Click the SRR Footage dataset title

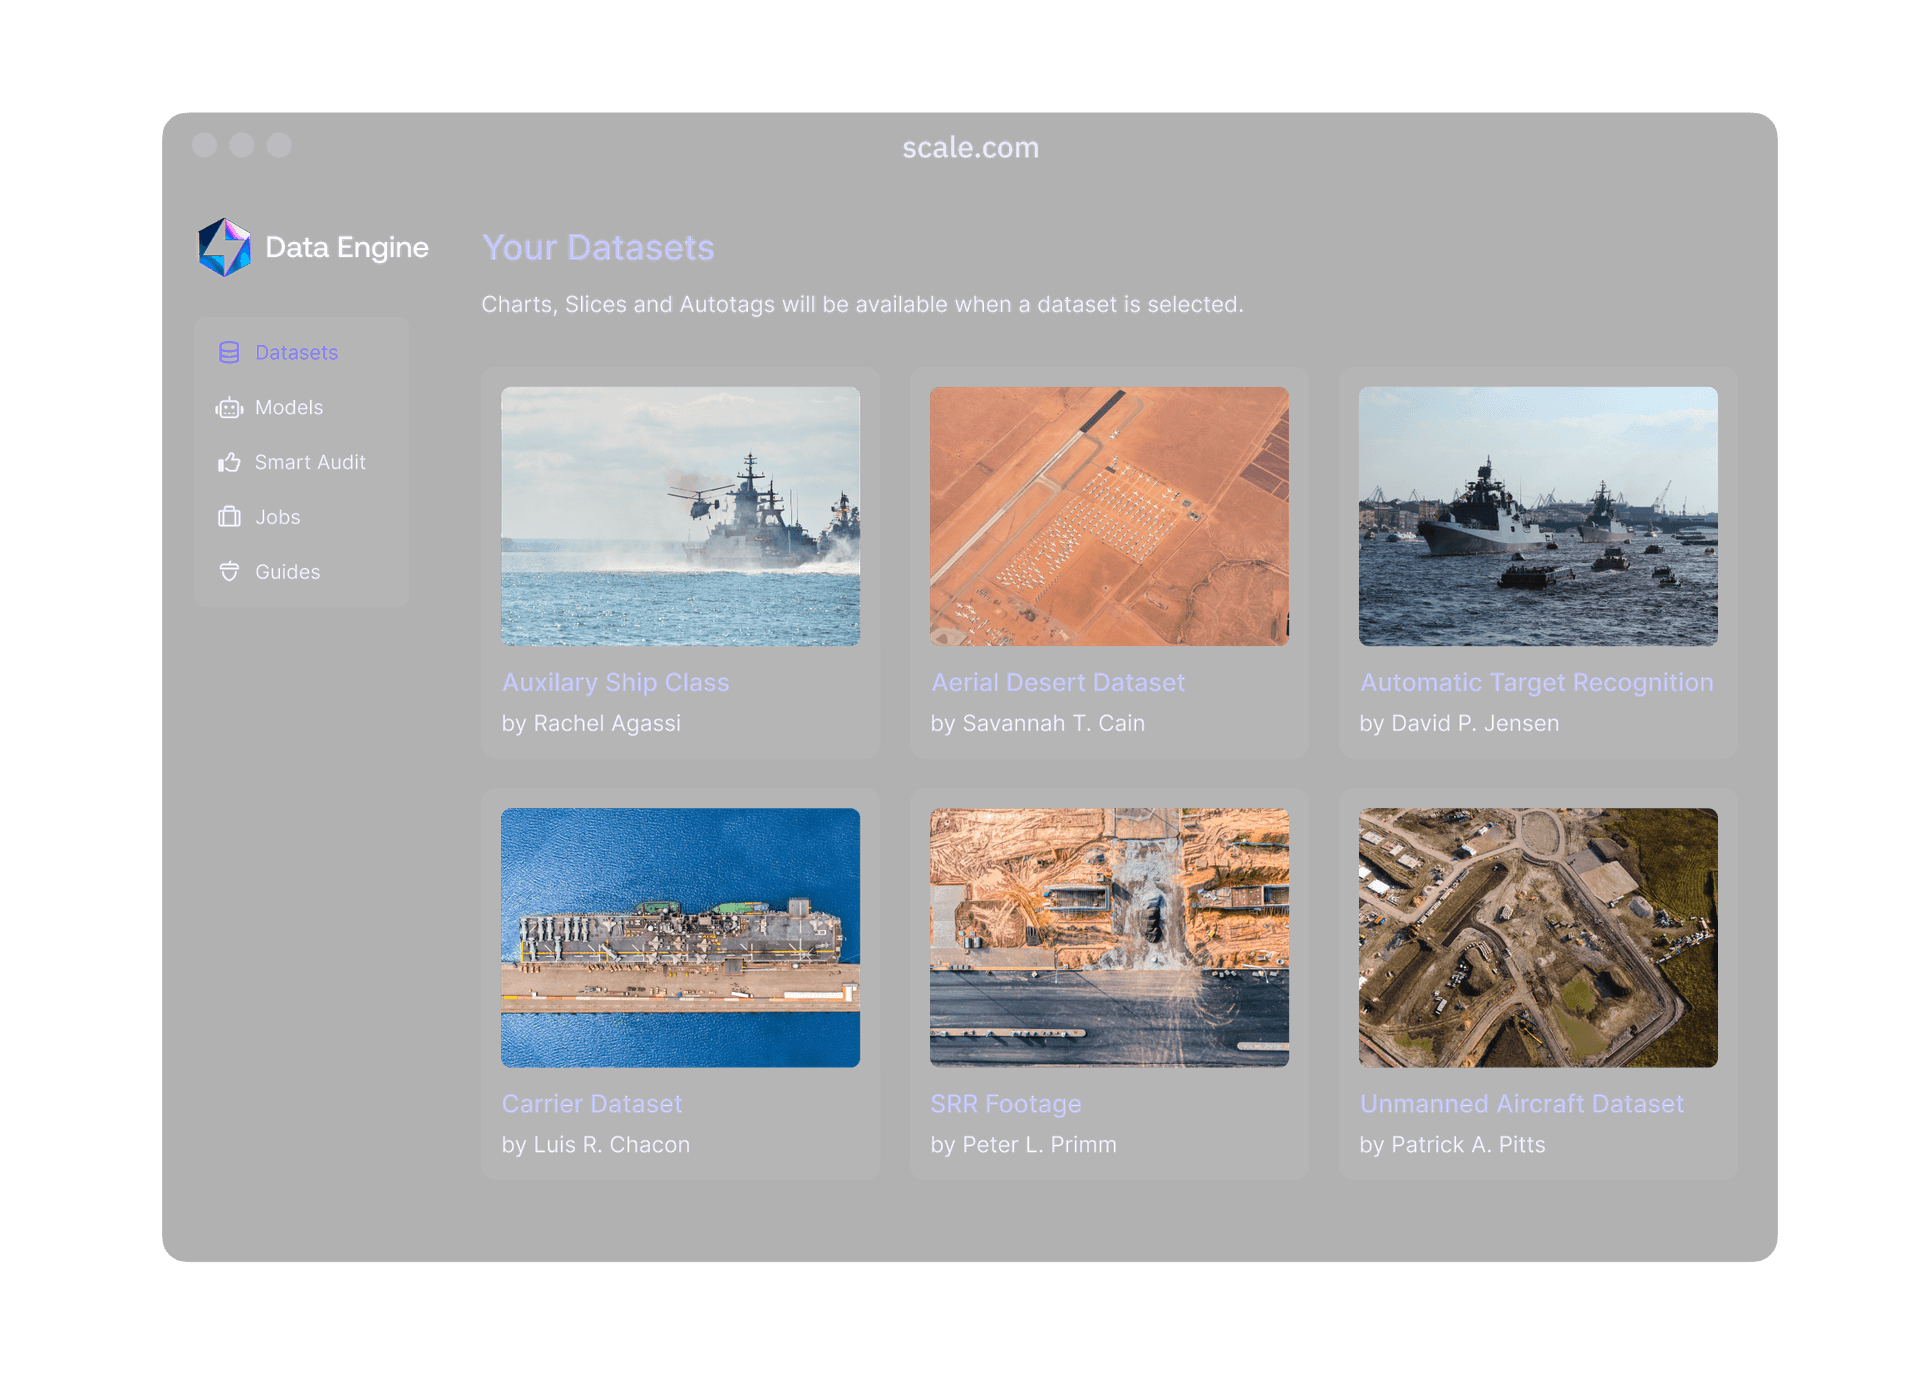[1005, 1103]
